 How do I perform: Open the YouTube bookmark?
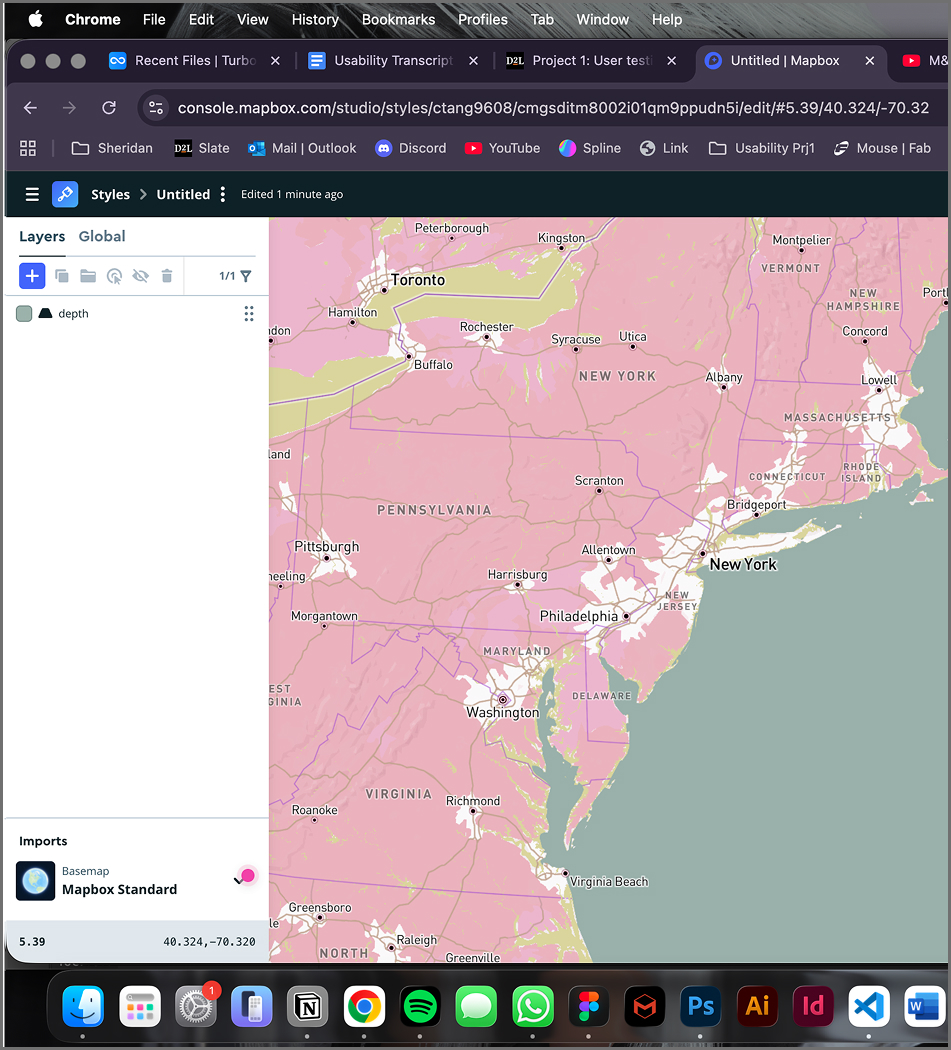click(x=502, y=148)
